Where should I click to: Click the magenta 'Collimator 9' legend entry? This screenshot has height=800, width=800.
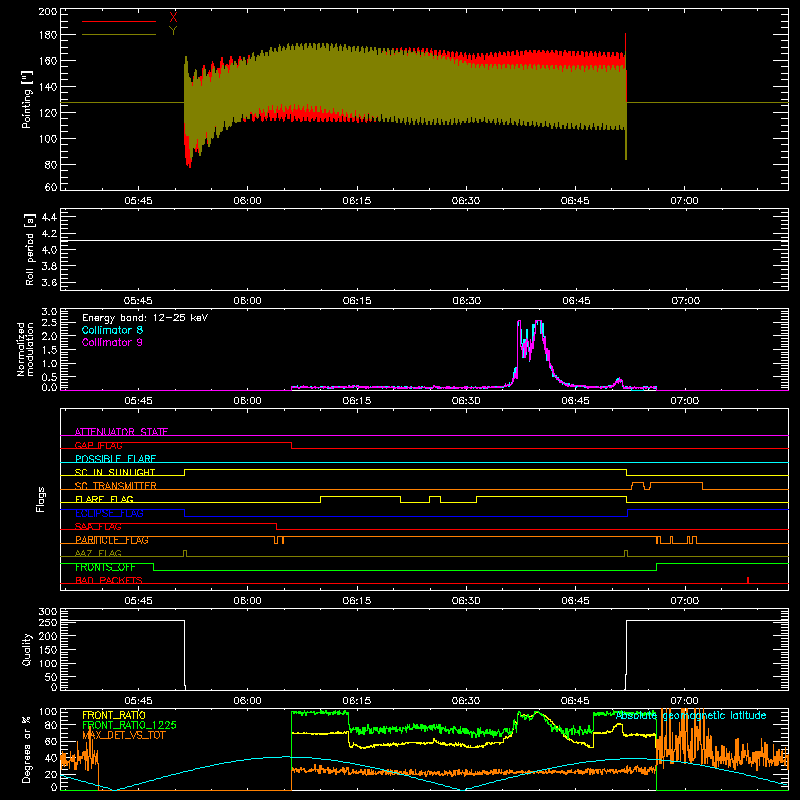coord(112,342)
